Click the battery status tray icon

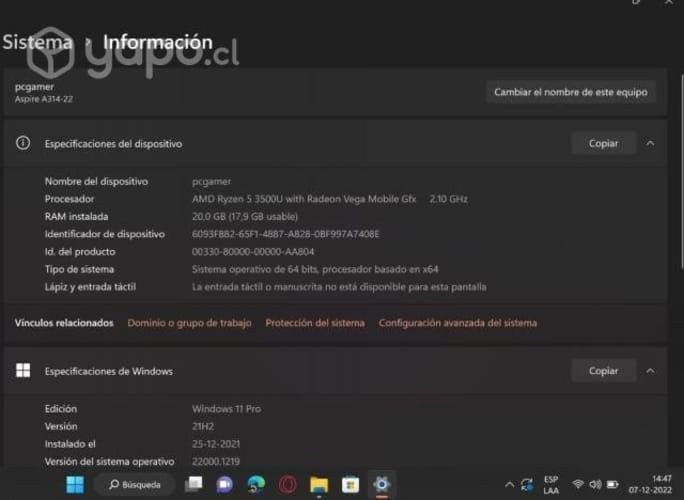click(613, 484)
